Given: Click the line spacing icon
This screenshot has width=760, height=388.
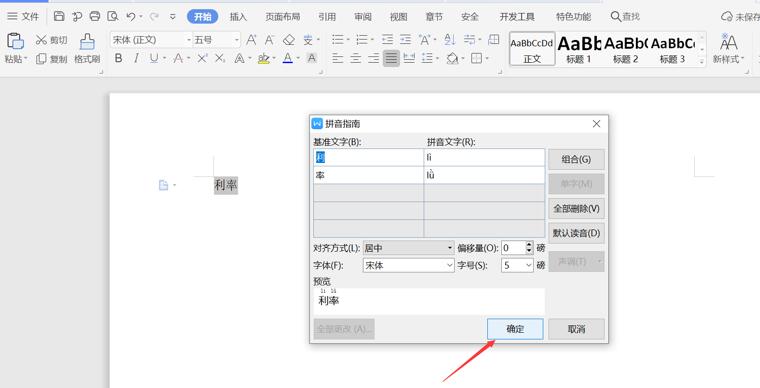Looking at the screenshot, I should (x=427, y=59).
